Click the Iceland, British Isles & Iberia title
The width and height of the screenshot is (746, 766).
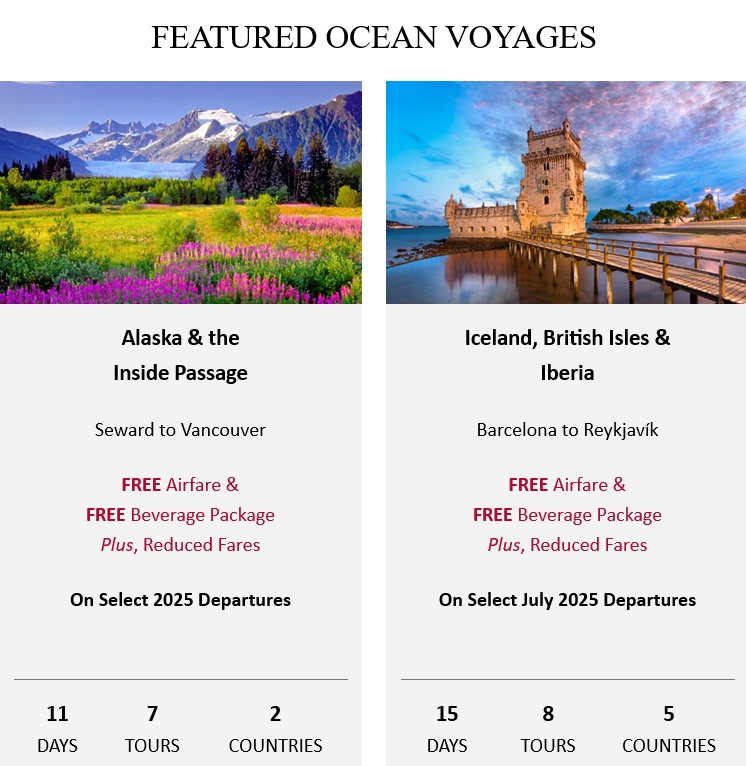567,355
